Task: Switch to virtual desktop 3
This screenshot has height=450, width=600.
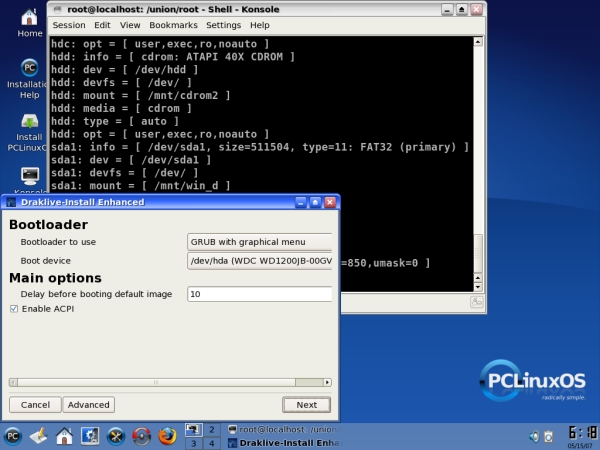Action: [x=194, y=443]
